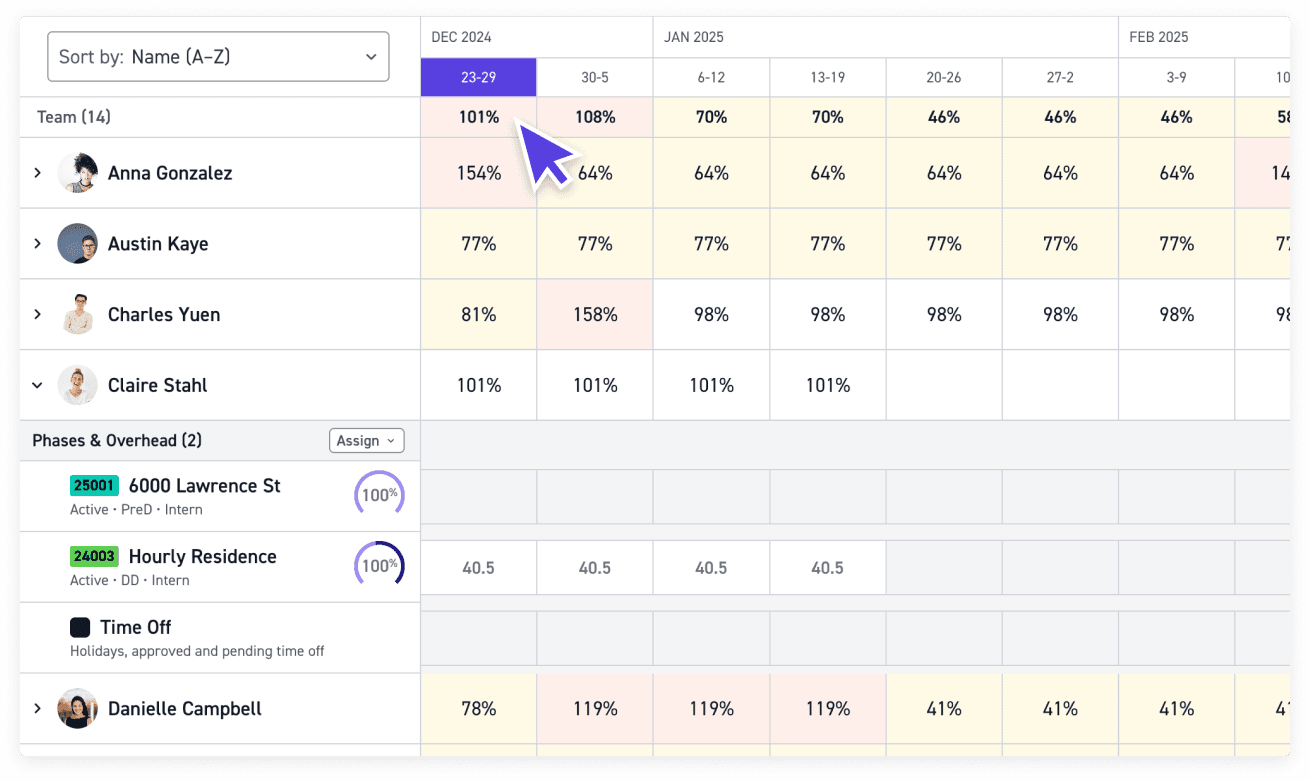Click Claire Stahl's avatar photo
The width and height of the screenshot is (1310, 781).
pyautogui.click(x=78, y=385)
